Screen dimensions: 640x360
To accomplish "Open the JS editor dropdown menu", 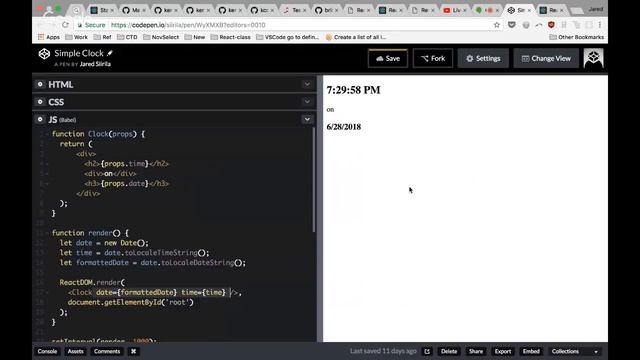I will click(x=307, y=119).
